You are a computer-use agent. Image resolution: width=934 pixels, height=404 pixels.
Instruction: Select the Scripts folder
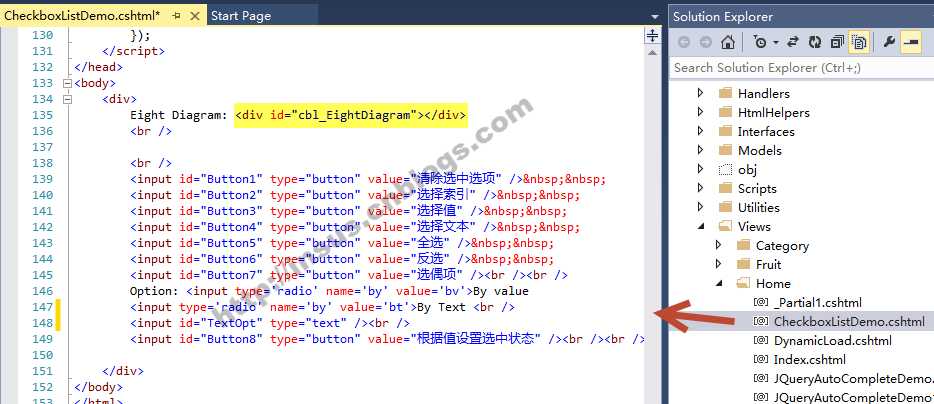coord(757,189)
